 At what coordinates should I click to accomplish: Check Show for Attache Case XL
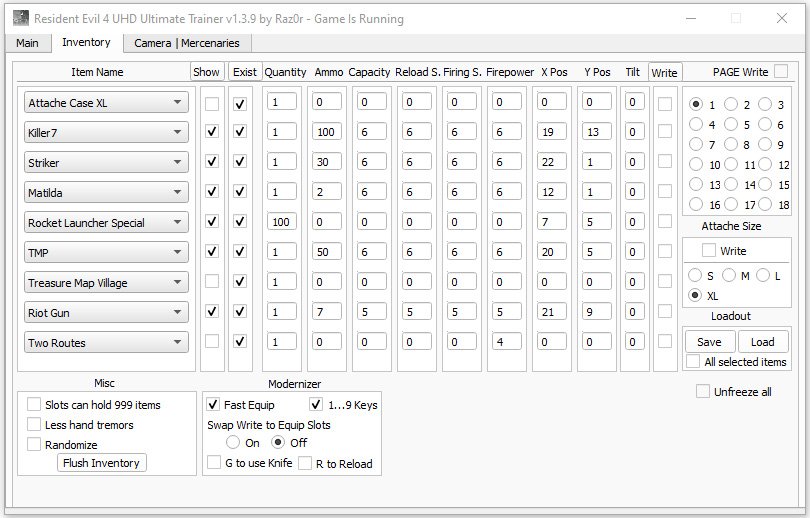tap(212, 104)
